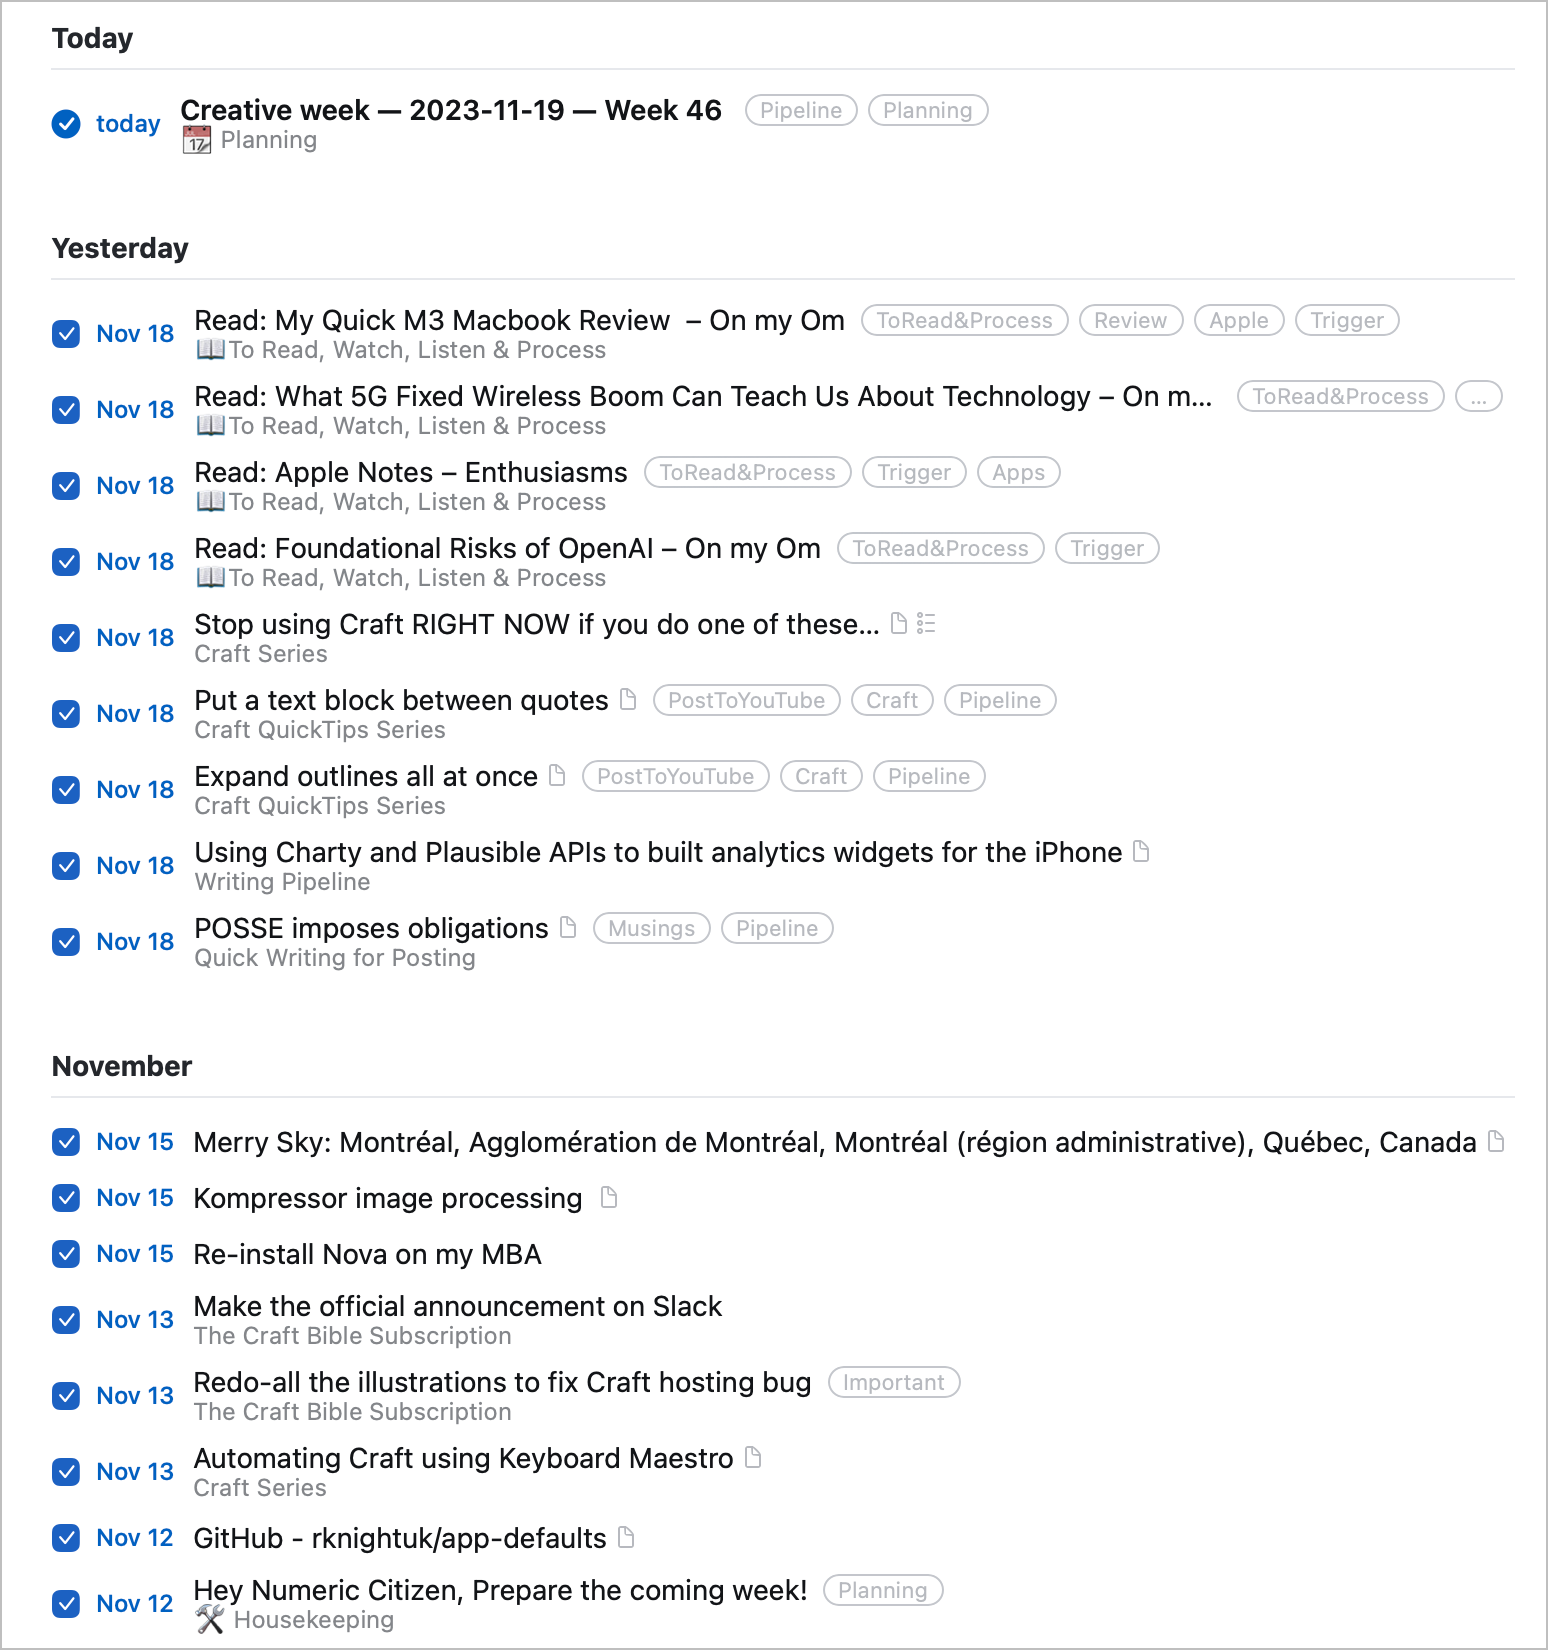1548x1650 pixels.
Task: Select ToRead&Process tag on 5G Fixed Wireless task
Action: click(x=1341, y=396)
